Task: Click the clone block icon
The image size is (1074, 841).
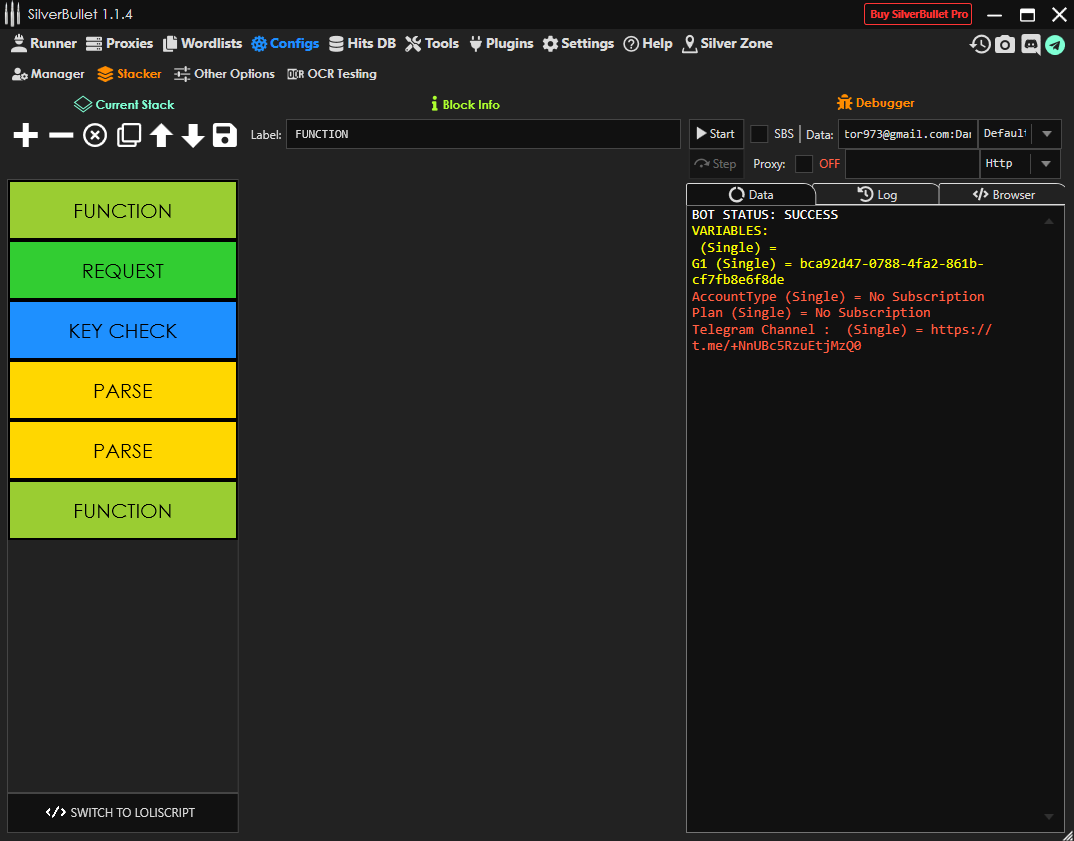Action: (129, 135)
